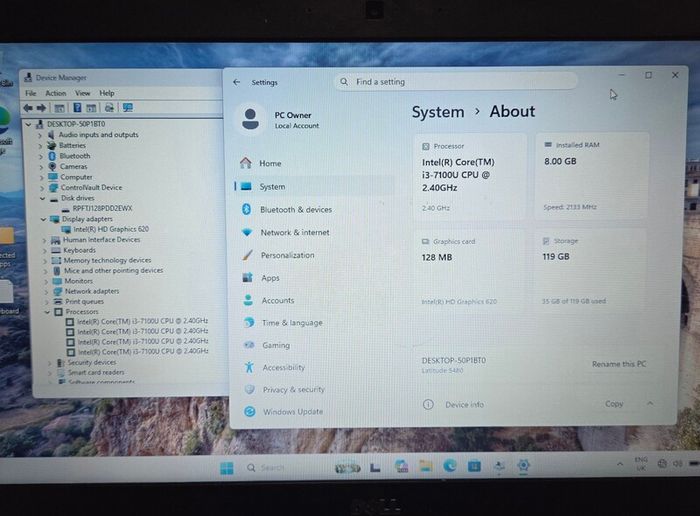The width and height of the screenshot is (700, 516).
Task: Click the Settings back arrow
Action: (237, 82)
